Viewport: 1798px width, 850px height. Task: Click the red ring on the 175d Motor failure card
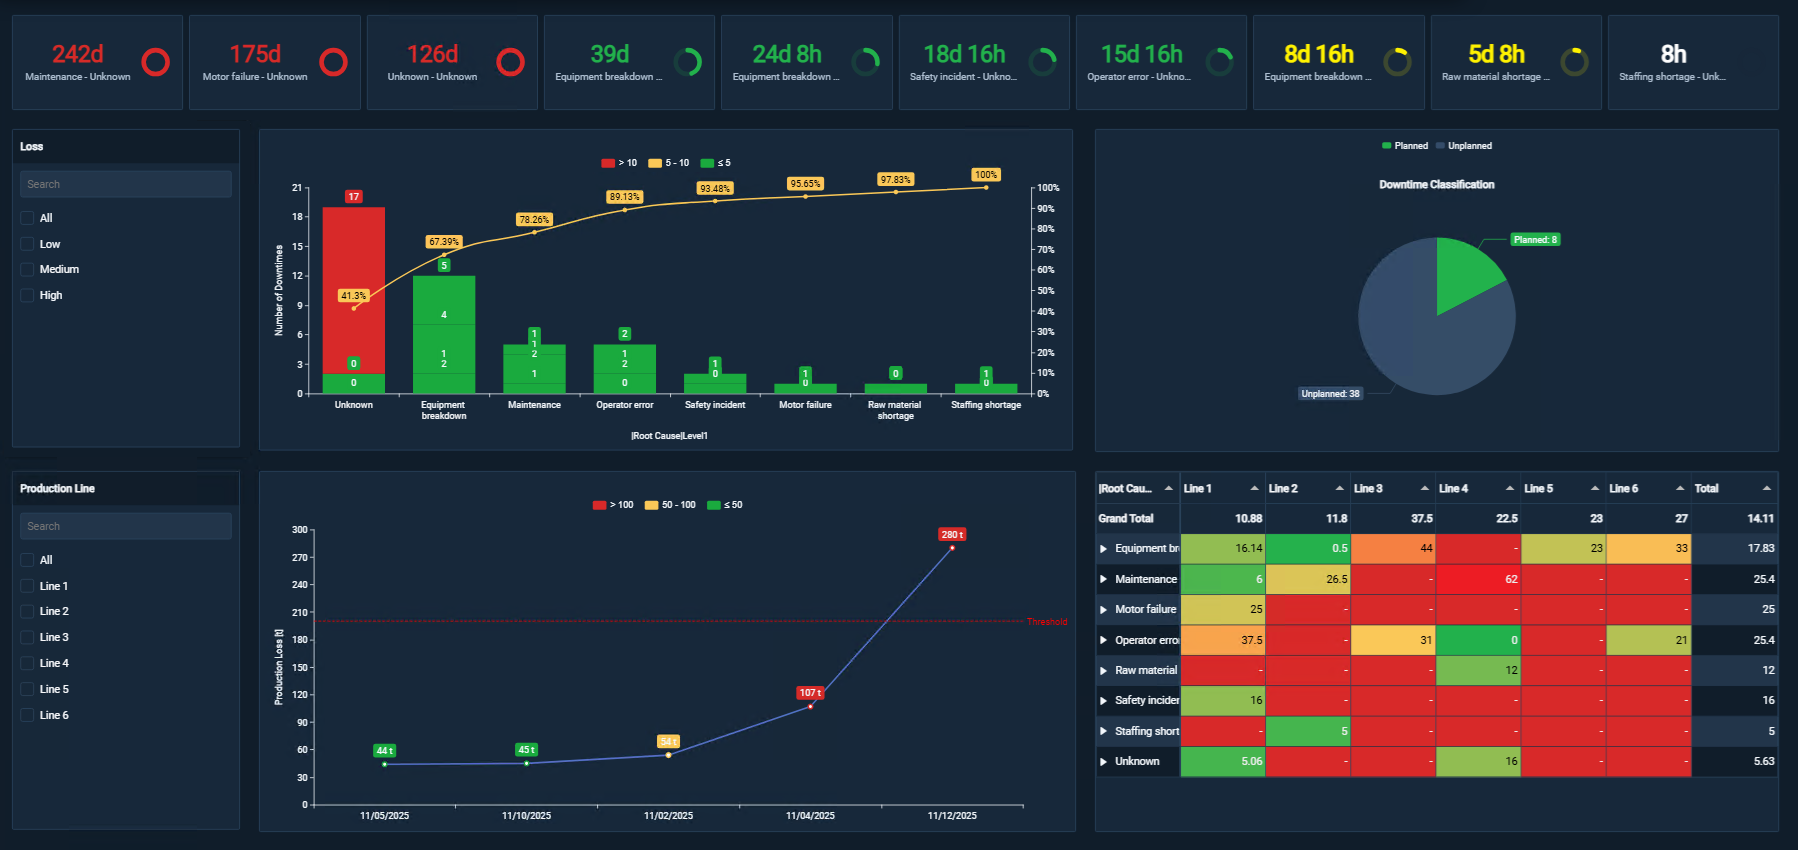coord(333,62)
